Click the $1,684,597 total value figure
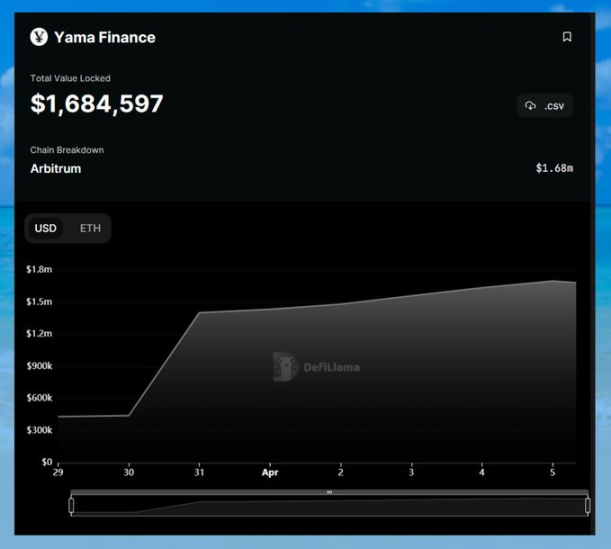 pyautogui.click(x=97, y=104)
